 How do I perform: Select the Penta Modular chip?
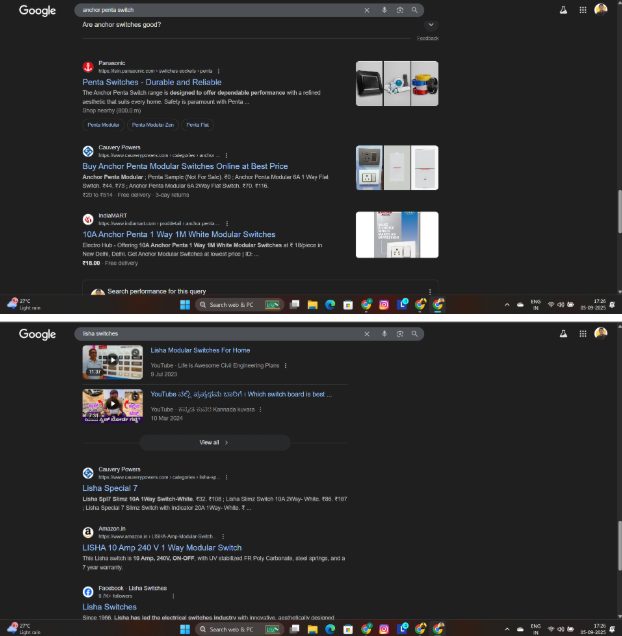pos(103,125)
